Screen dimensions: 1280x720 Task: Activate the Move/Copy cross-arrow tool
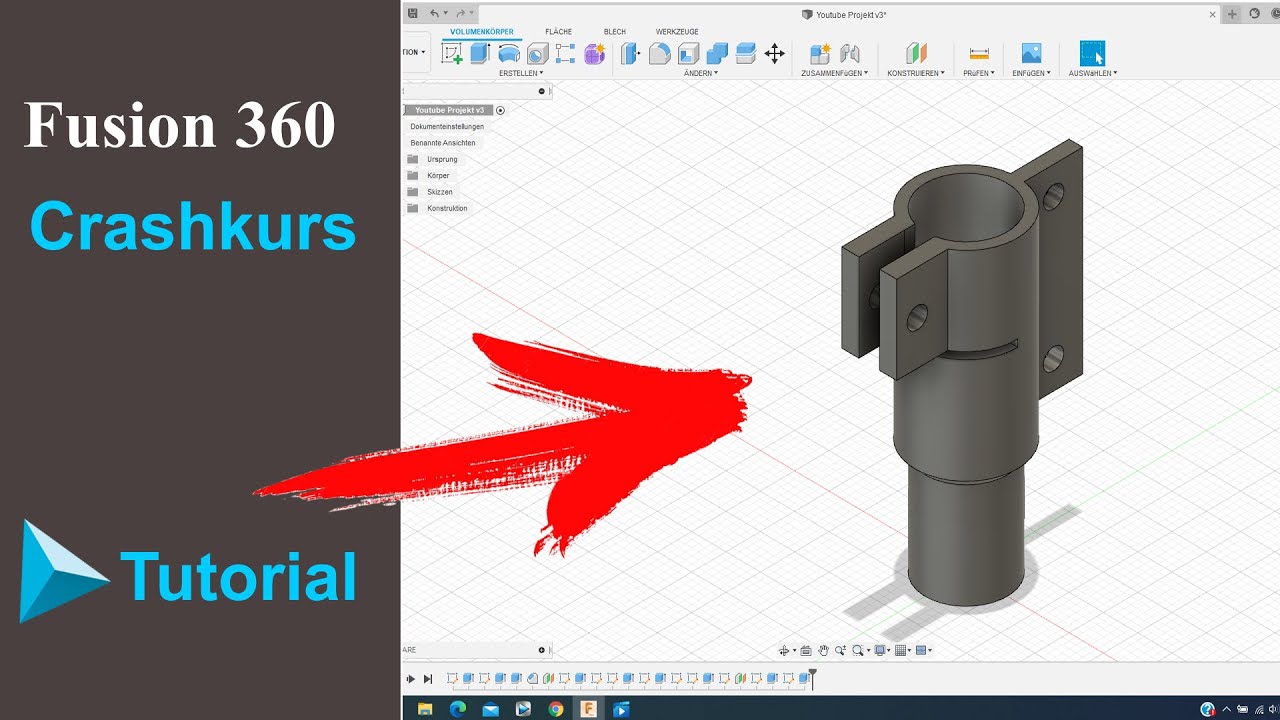tap(774, 54)
